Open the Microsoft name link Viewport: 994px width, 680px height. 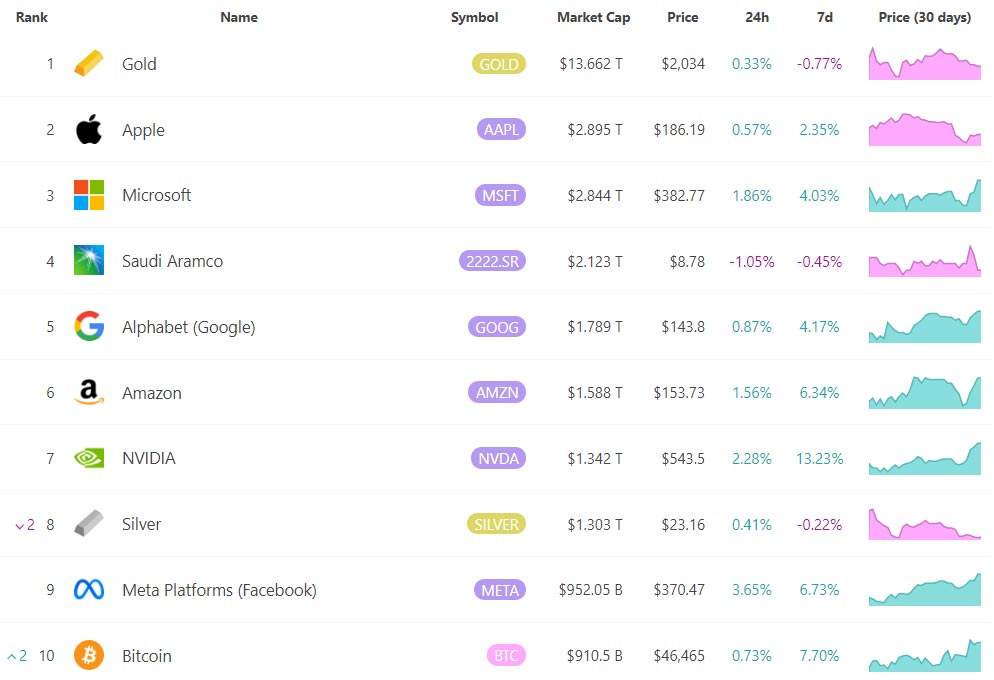coord(157,195)
